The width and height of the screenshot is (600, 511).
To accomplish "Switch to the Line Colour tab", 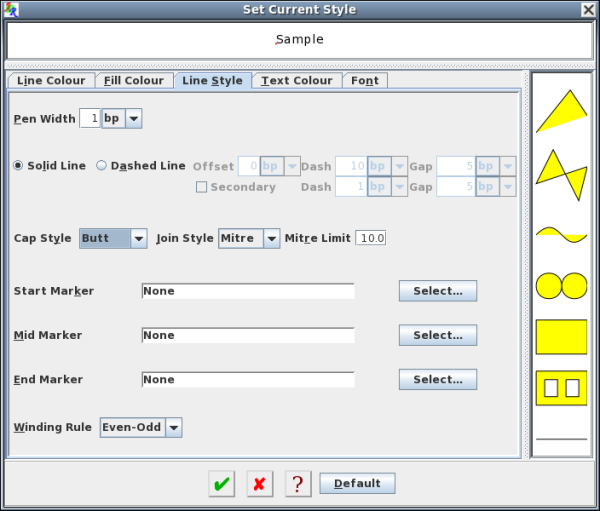I will [x=51, y=81].
